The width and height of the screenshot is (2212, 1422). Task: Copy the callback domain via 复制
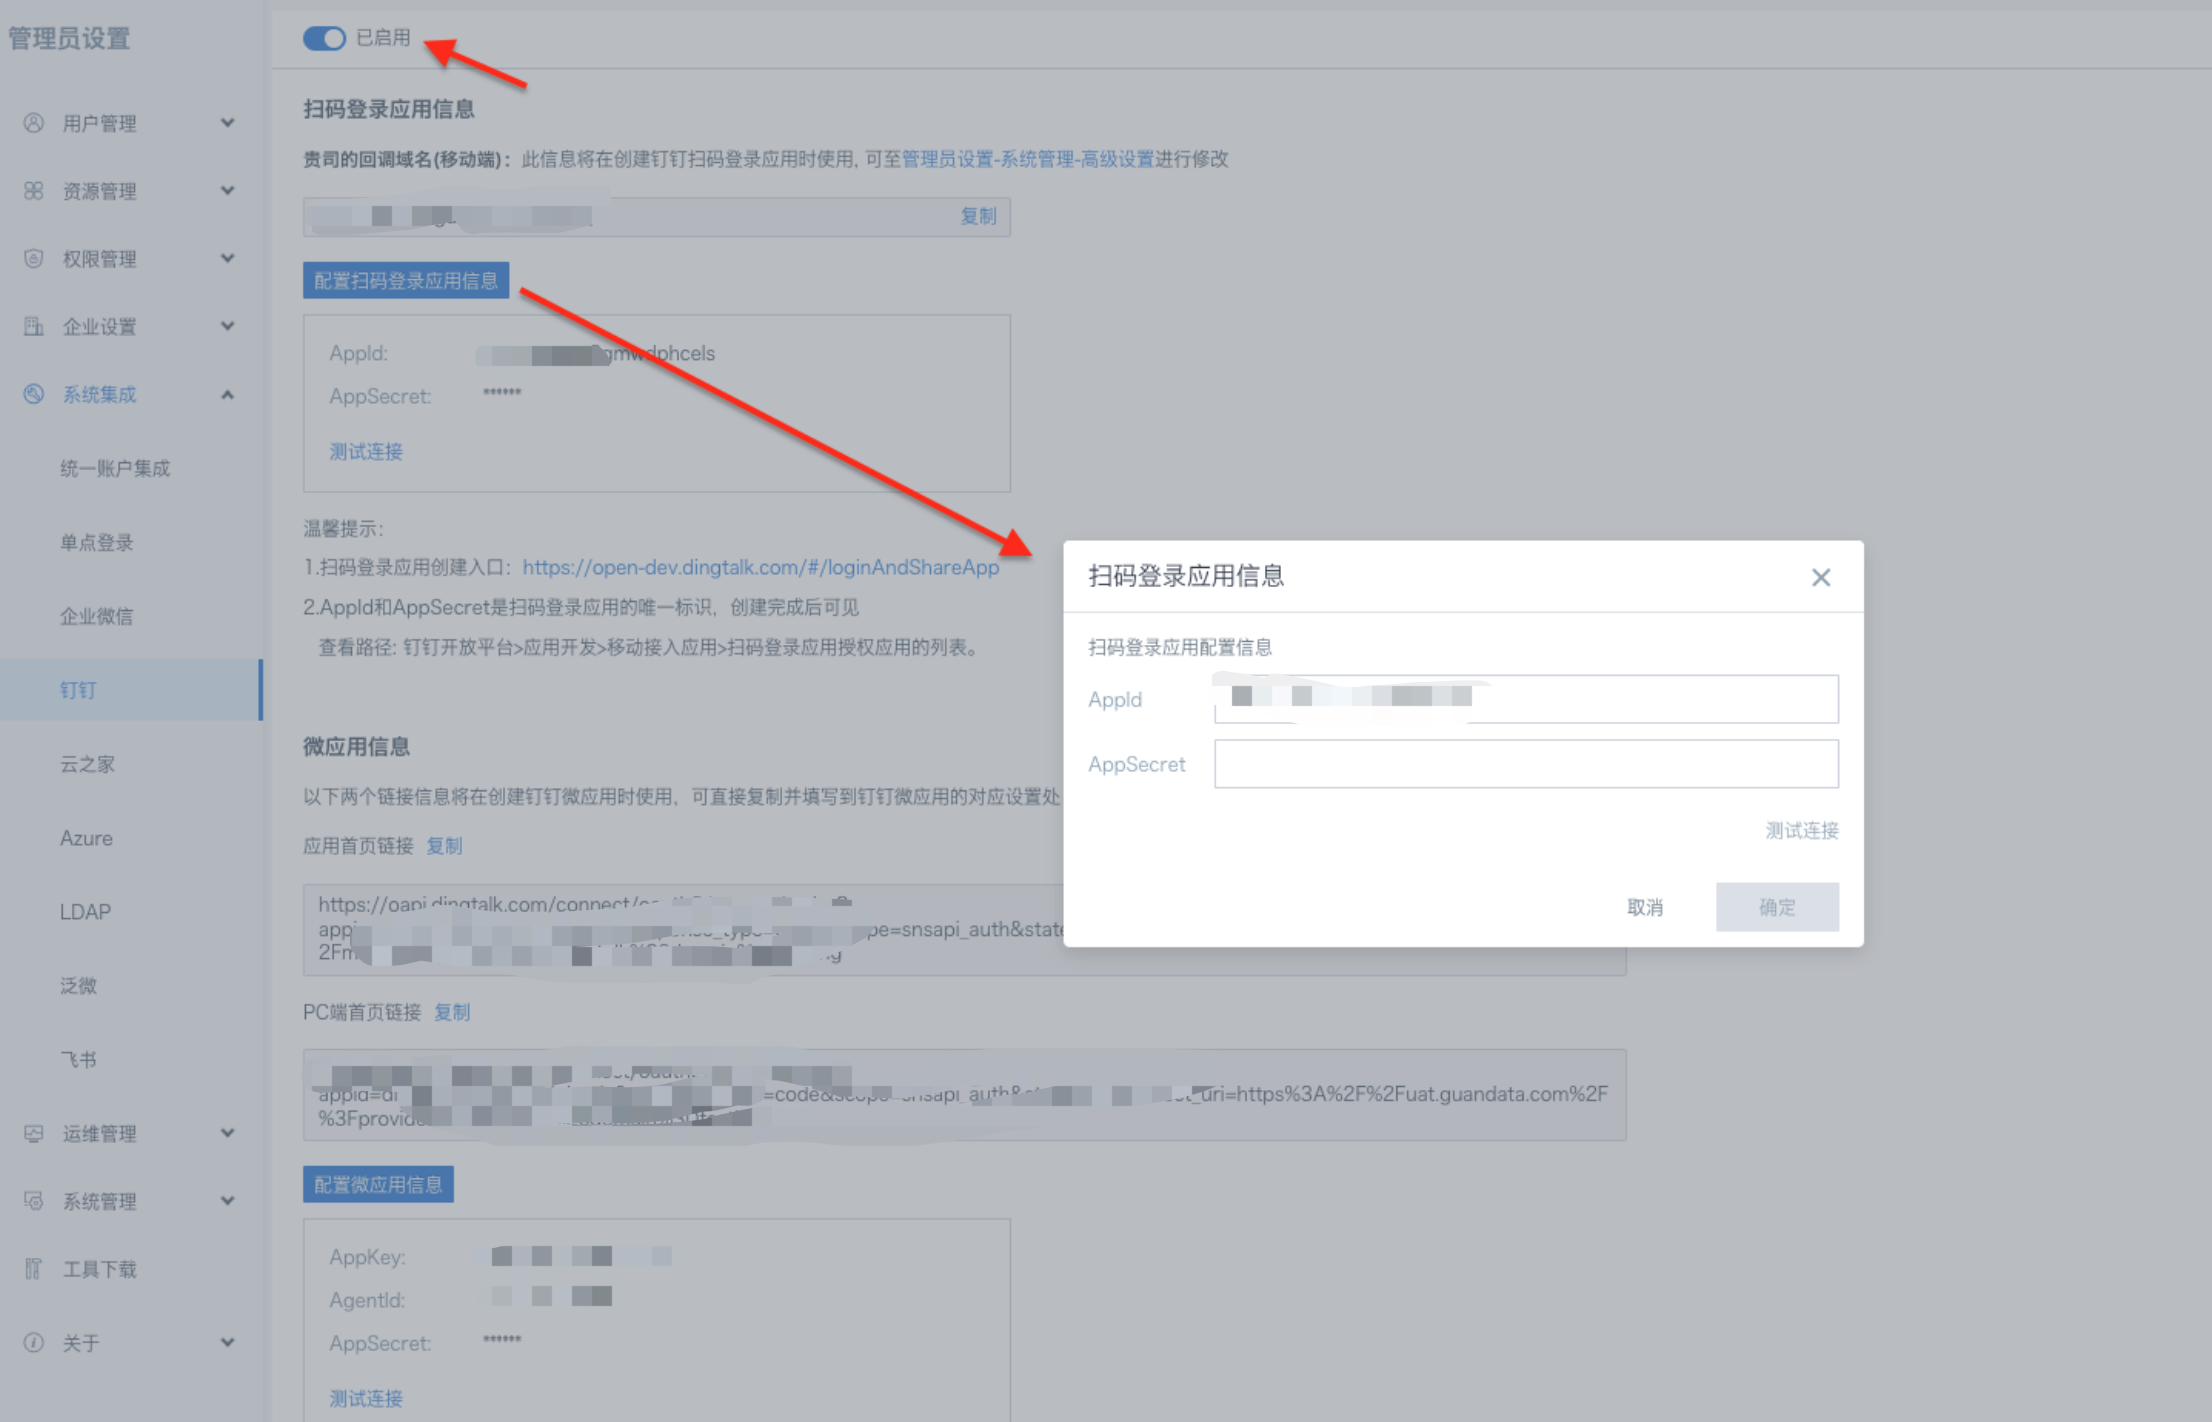tap(978, 216)
